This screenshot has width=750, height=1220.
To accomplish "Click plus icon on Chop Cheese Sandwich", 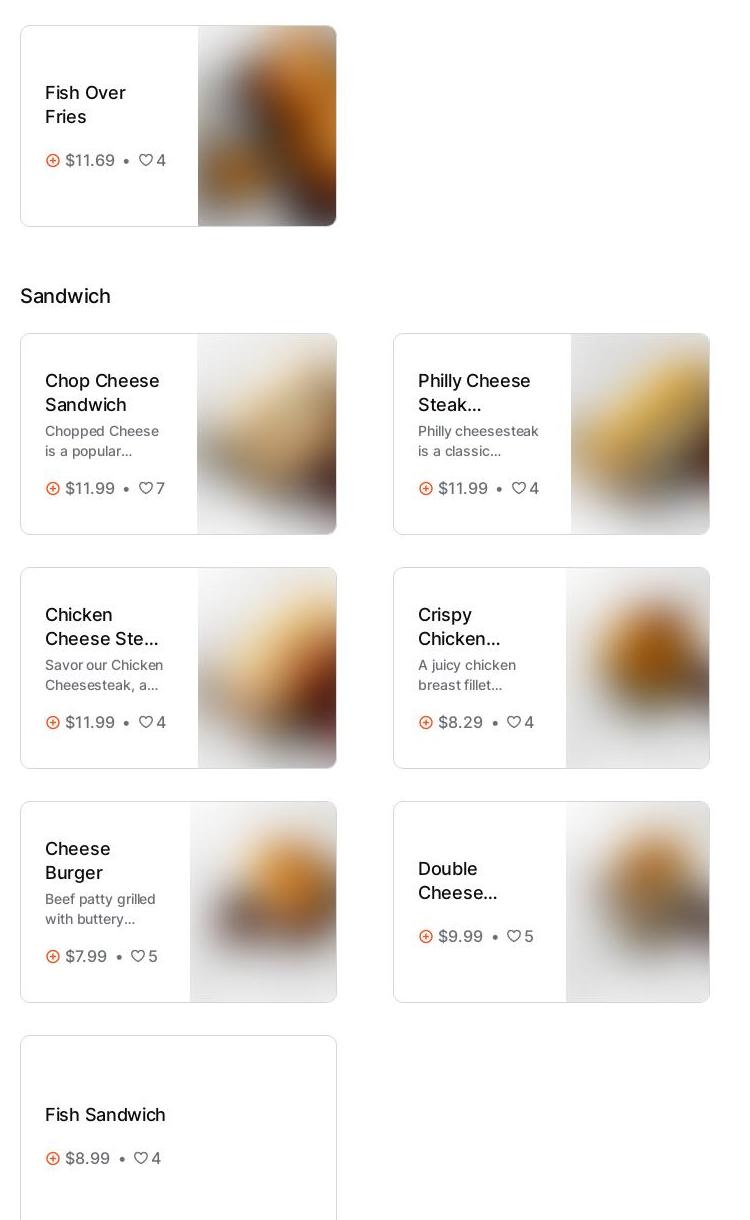I will pos(53,488).
